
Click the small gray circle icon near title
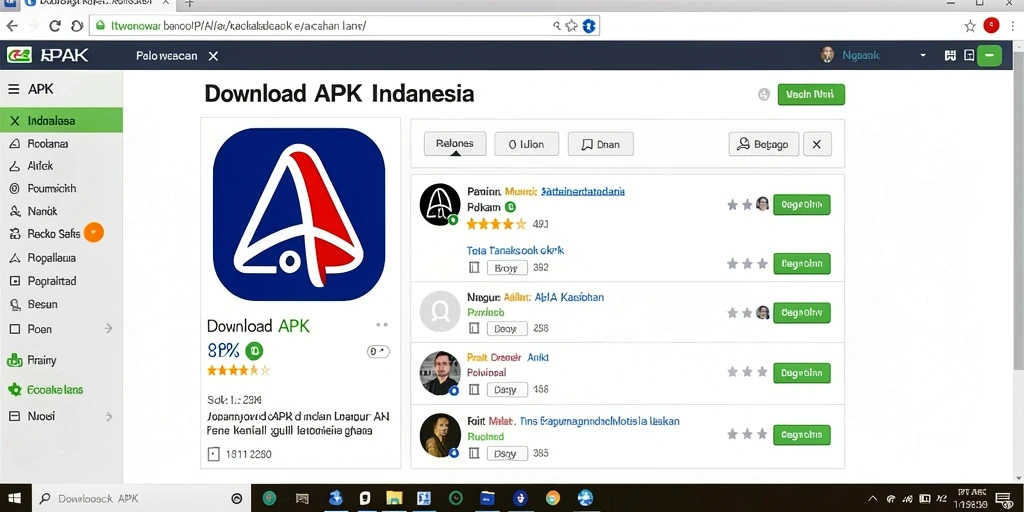click(x=763, y=95)
